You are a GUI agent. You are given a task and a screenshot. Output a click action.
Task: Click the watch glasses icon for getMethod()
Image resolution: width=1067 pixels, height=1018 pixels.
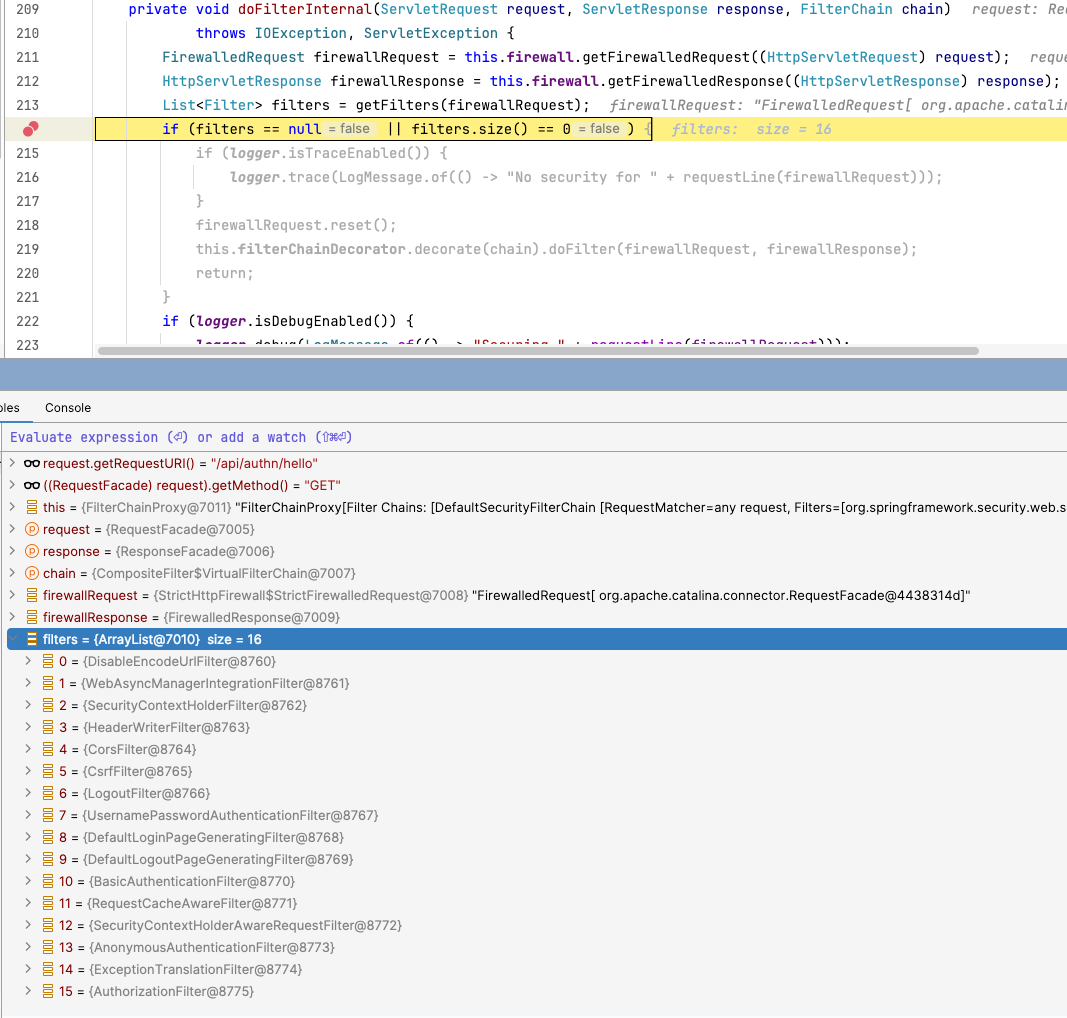[31, 485]
